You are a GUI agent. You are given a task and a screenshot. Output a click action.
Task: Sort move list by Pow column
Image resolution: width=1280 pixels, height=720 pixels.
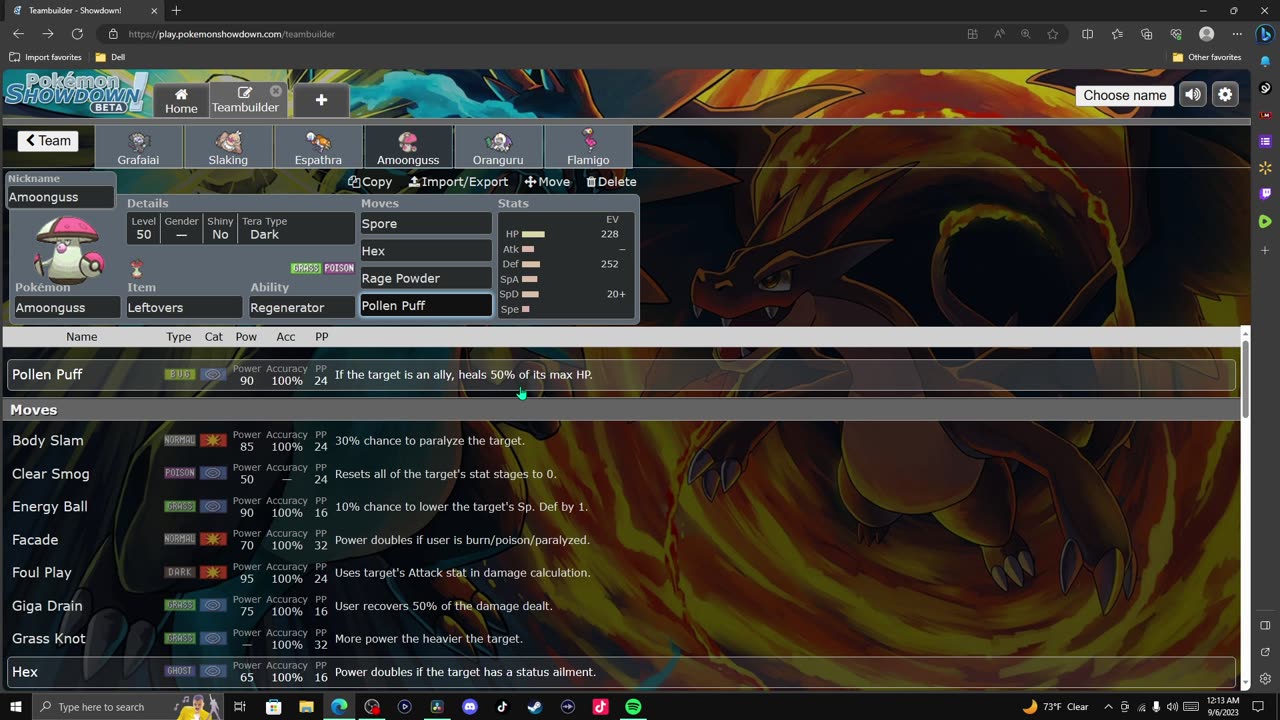pos(246,337)
